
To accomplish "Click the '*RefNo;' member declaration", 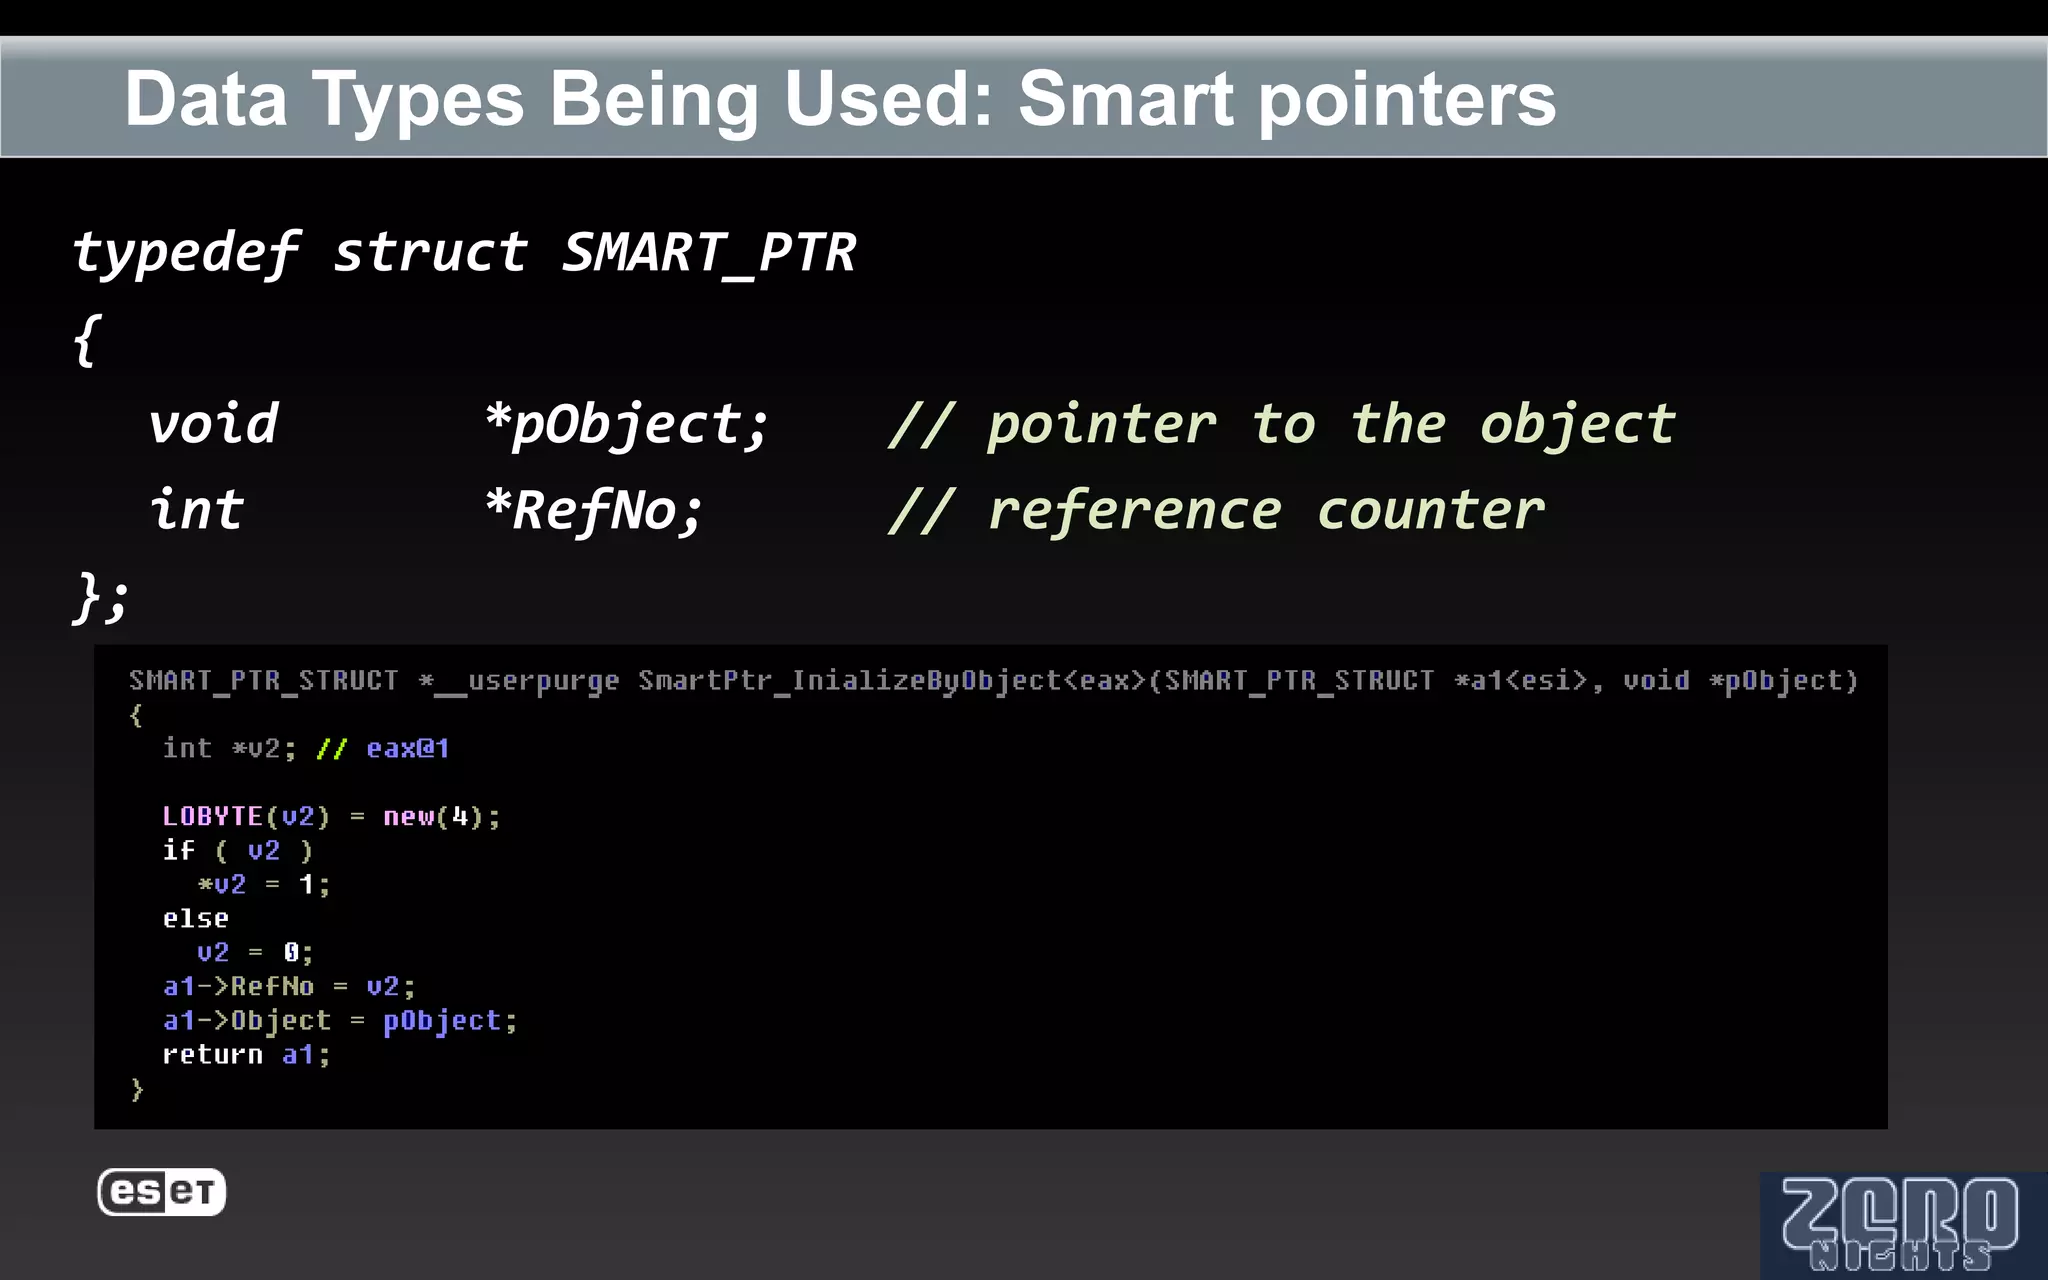I will click(594, 510).
